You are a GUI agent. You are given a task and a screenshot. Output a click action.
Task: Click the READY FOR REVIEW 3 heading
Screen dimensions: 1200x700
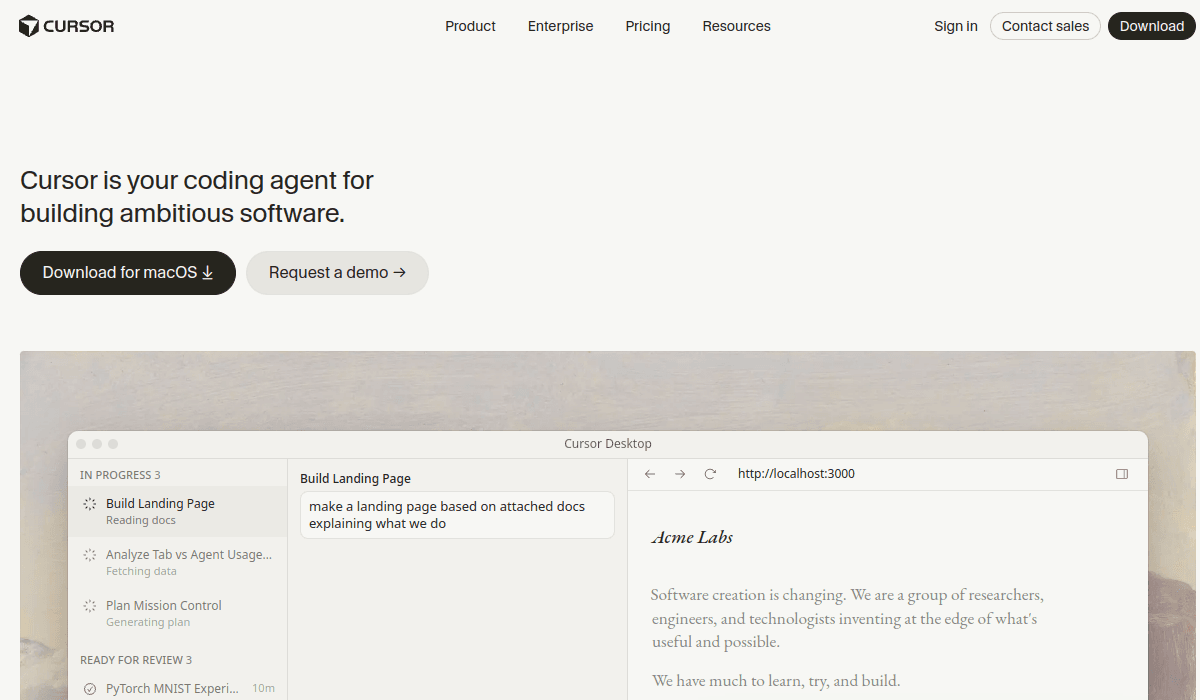click(x=136, y=660)
